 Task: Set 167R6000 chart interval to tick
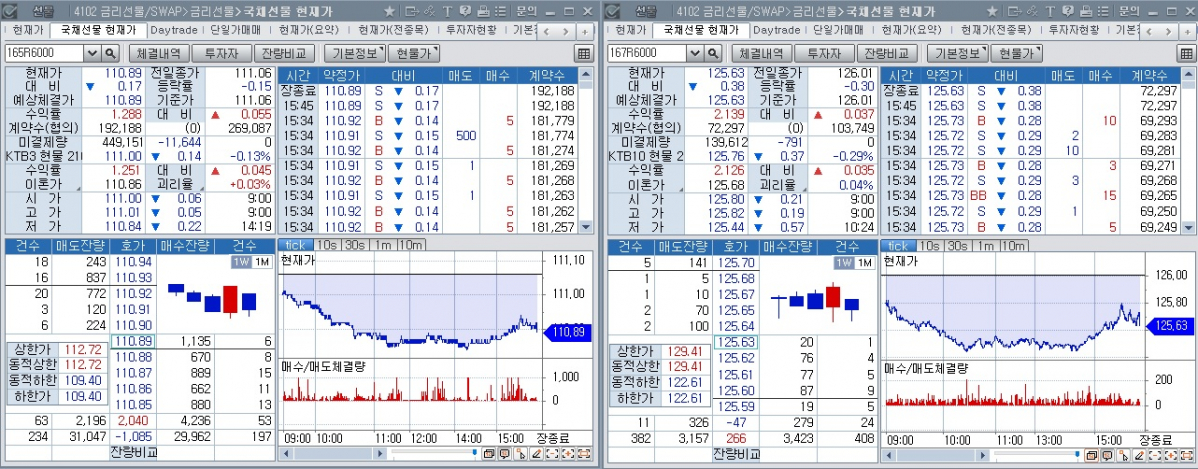(898, 246)
